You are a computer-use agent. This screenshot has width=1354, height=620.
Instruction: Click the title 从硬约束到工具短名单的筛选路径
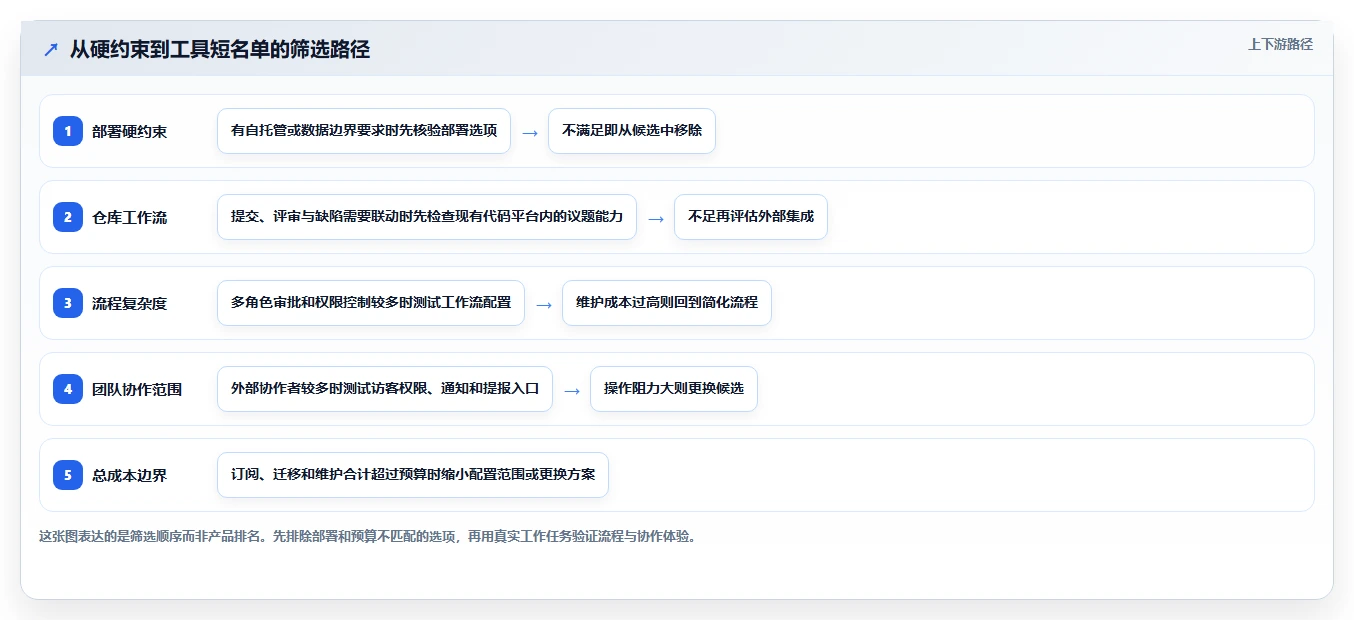pyautogui.click(x=220, y=49)
